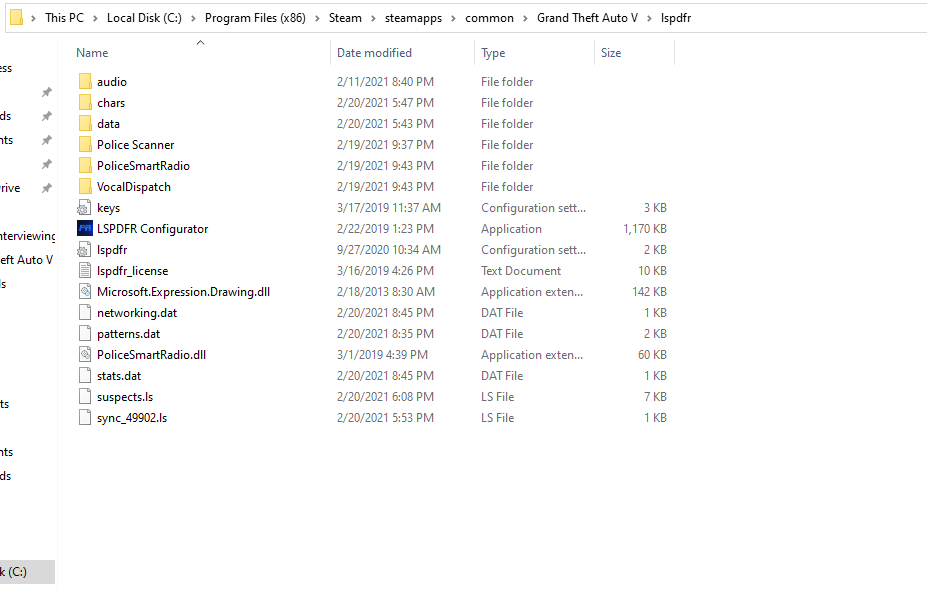Expand chevron before This PC in path
Viewport: 927px width, 591px height.
[x=34, y=18]
